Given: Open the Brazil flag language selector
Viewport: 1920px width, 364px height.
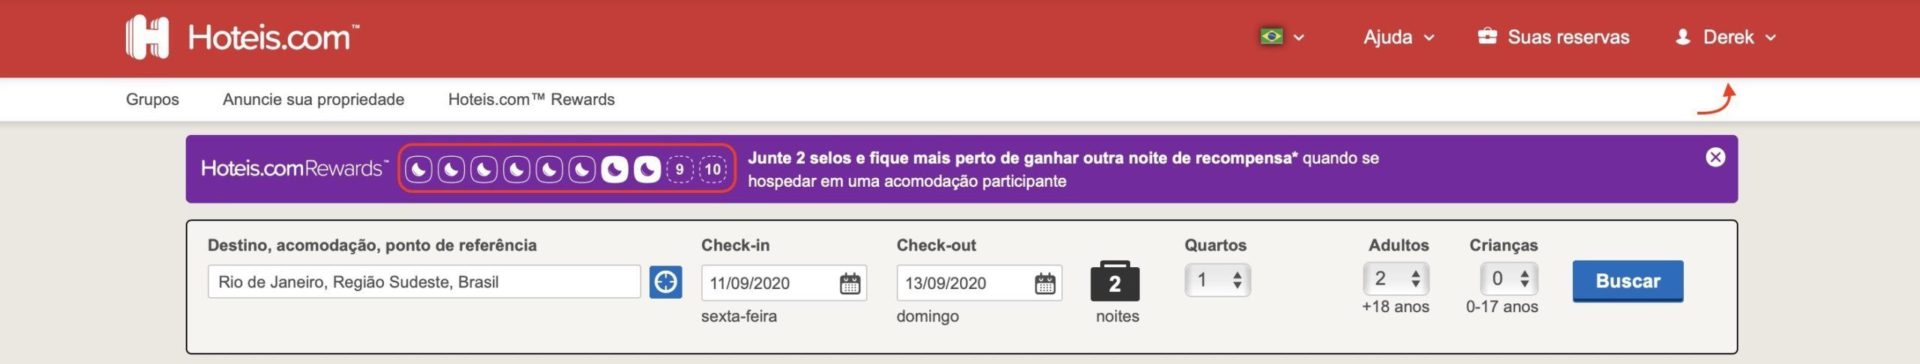Looking at the screenshot, I should pyautogui.click(x=1282, y=37).
